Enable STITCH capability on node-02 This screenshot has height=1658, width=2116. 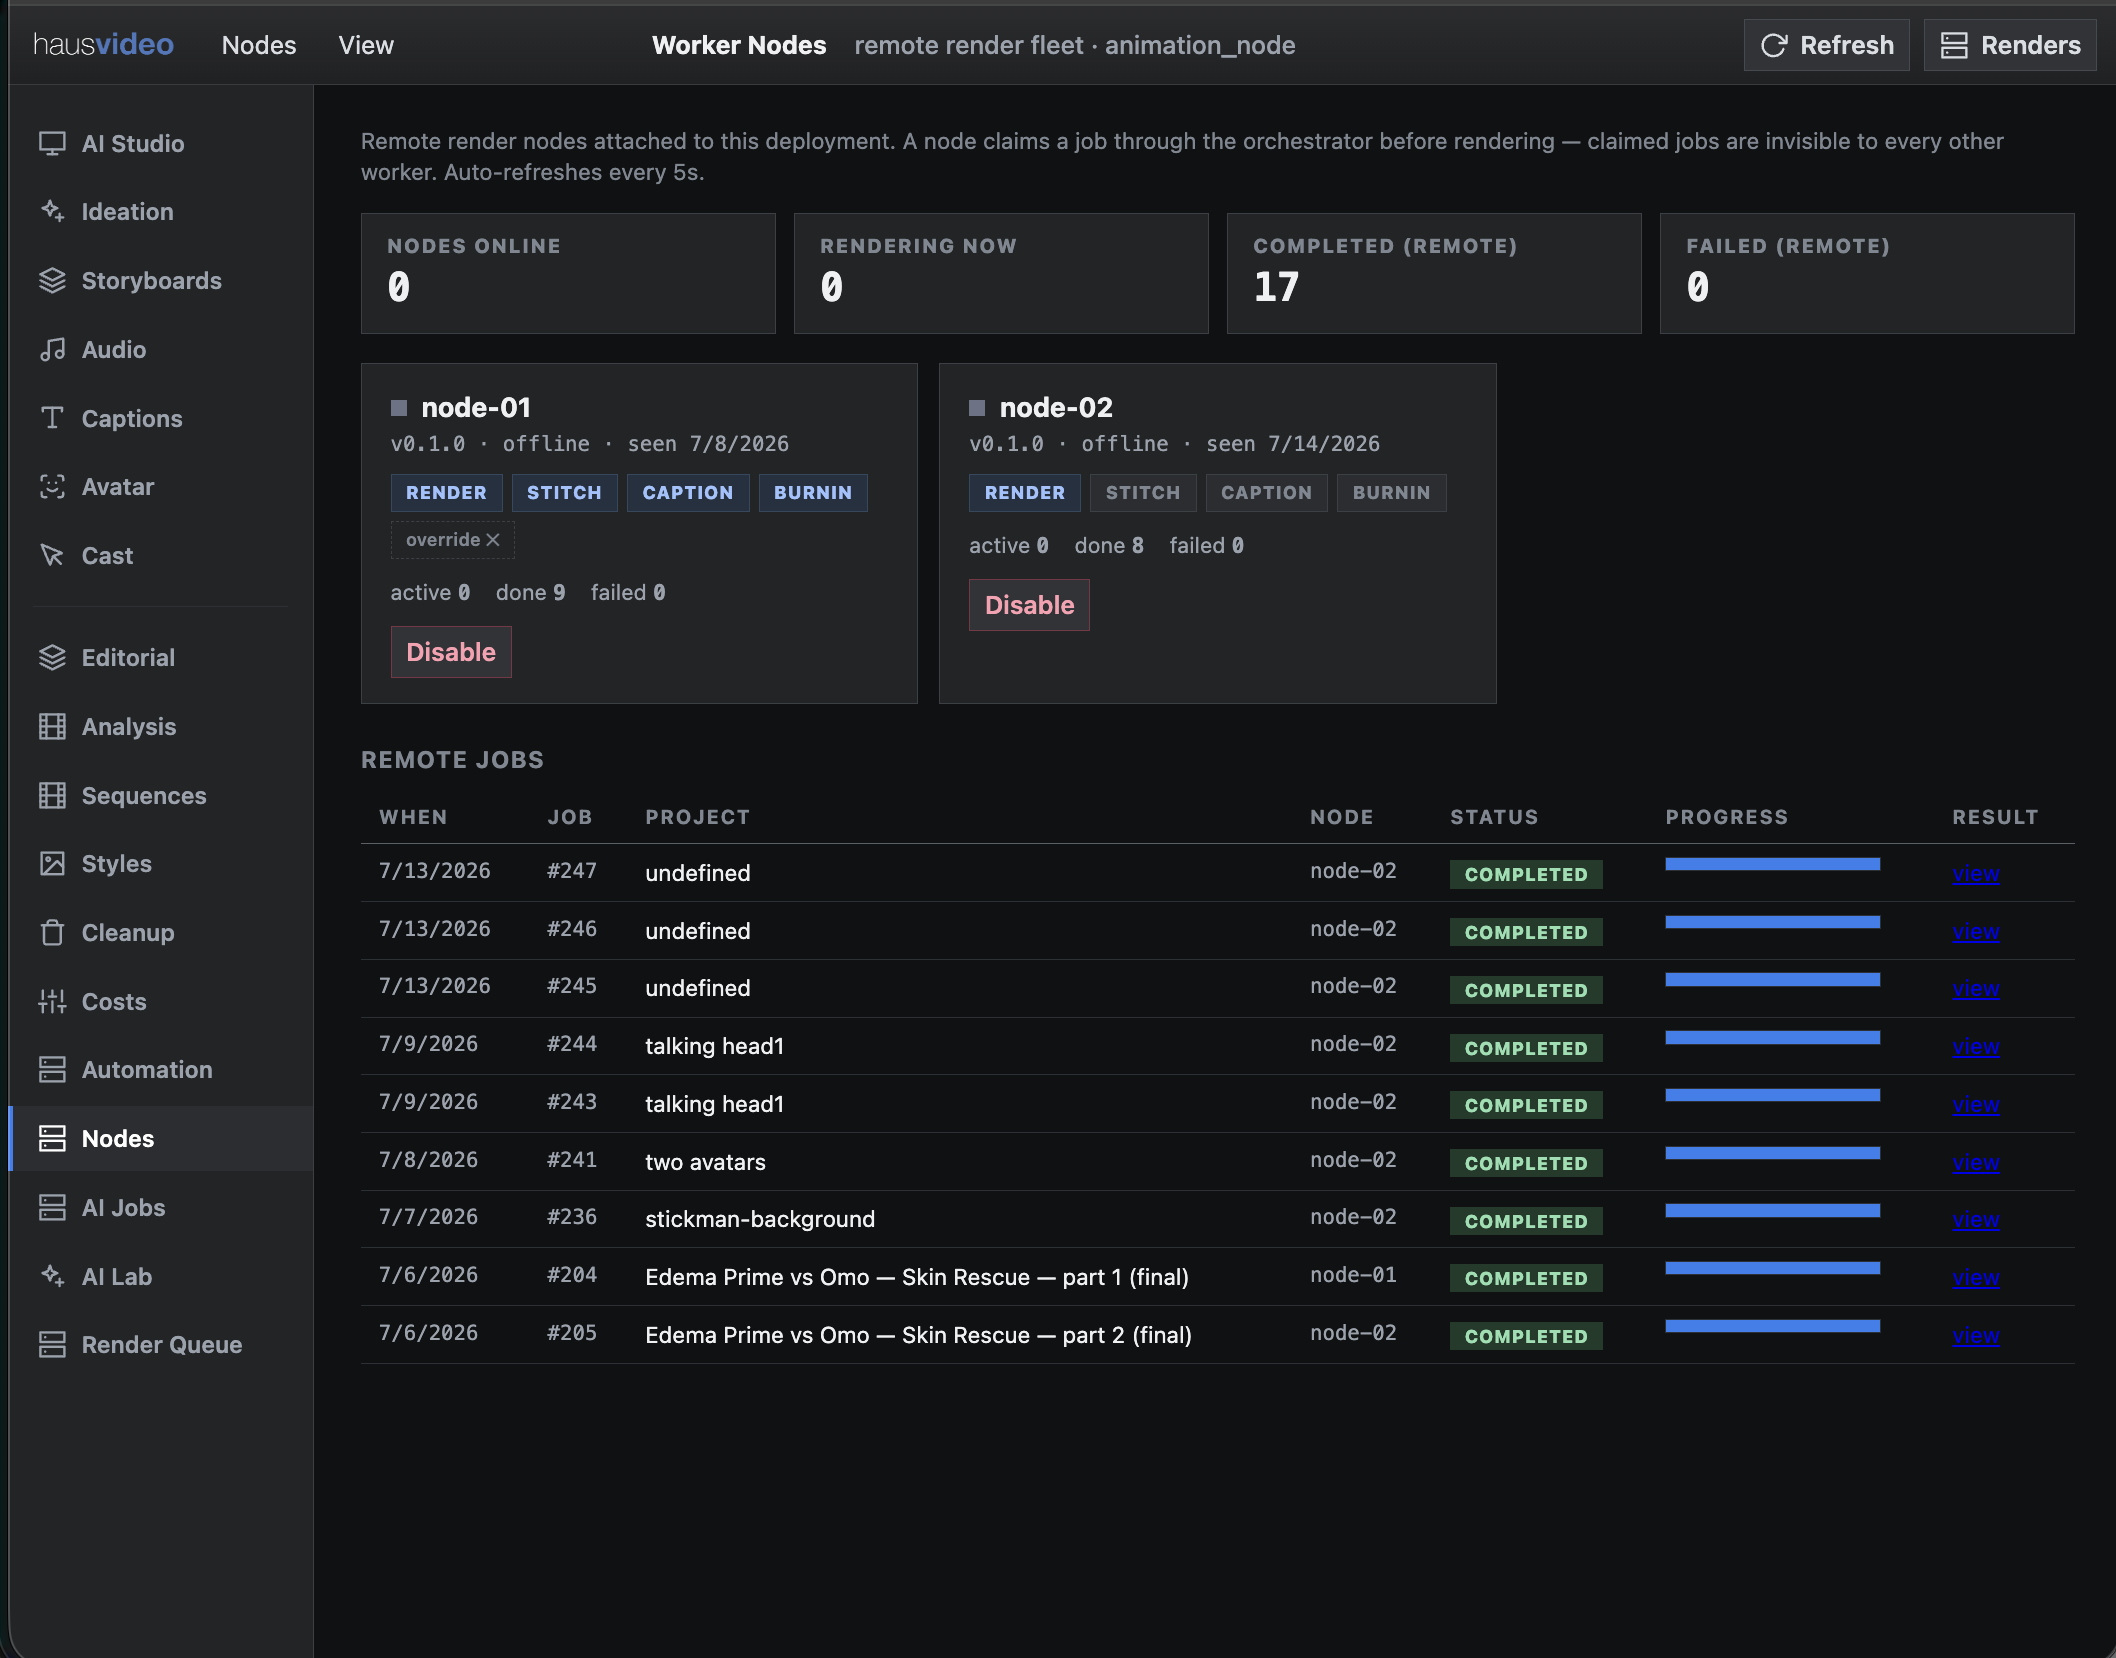point(1143,493)
